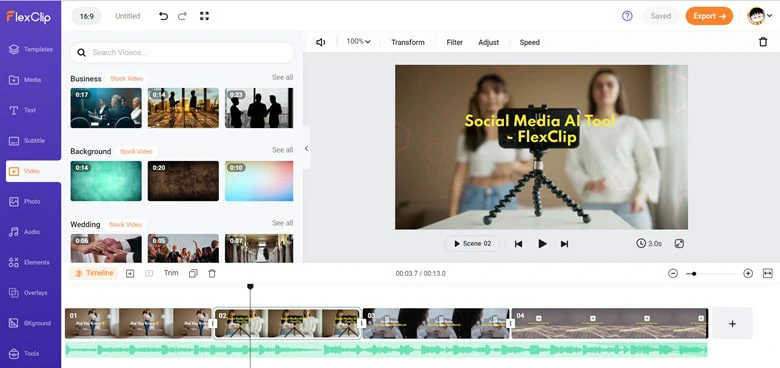This screenshot has height=368, width=780.
Task: Trim the selected clip
Action: 171,273
